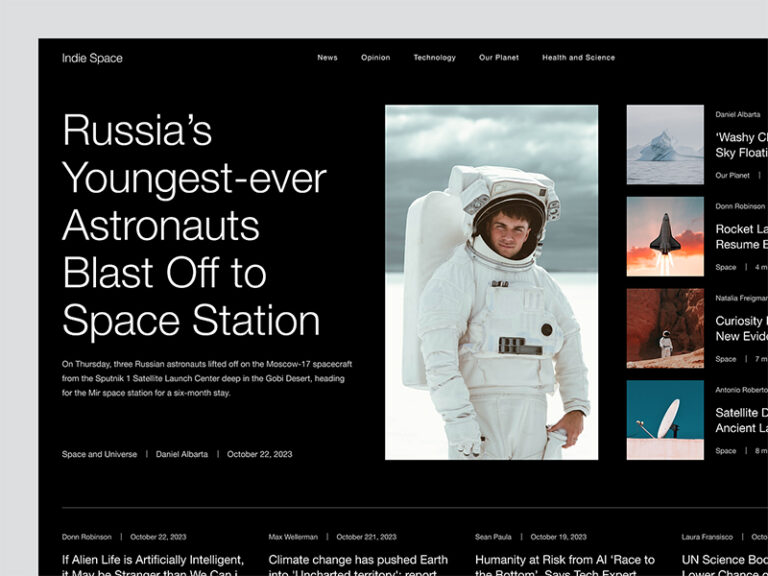The width and height of the screenshot is (768, 576).
Task: Click the Indie Space site logo
Action: point(92,58)
